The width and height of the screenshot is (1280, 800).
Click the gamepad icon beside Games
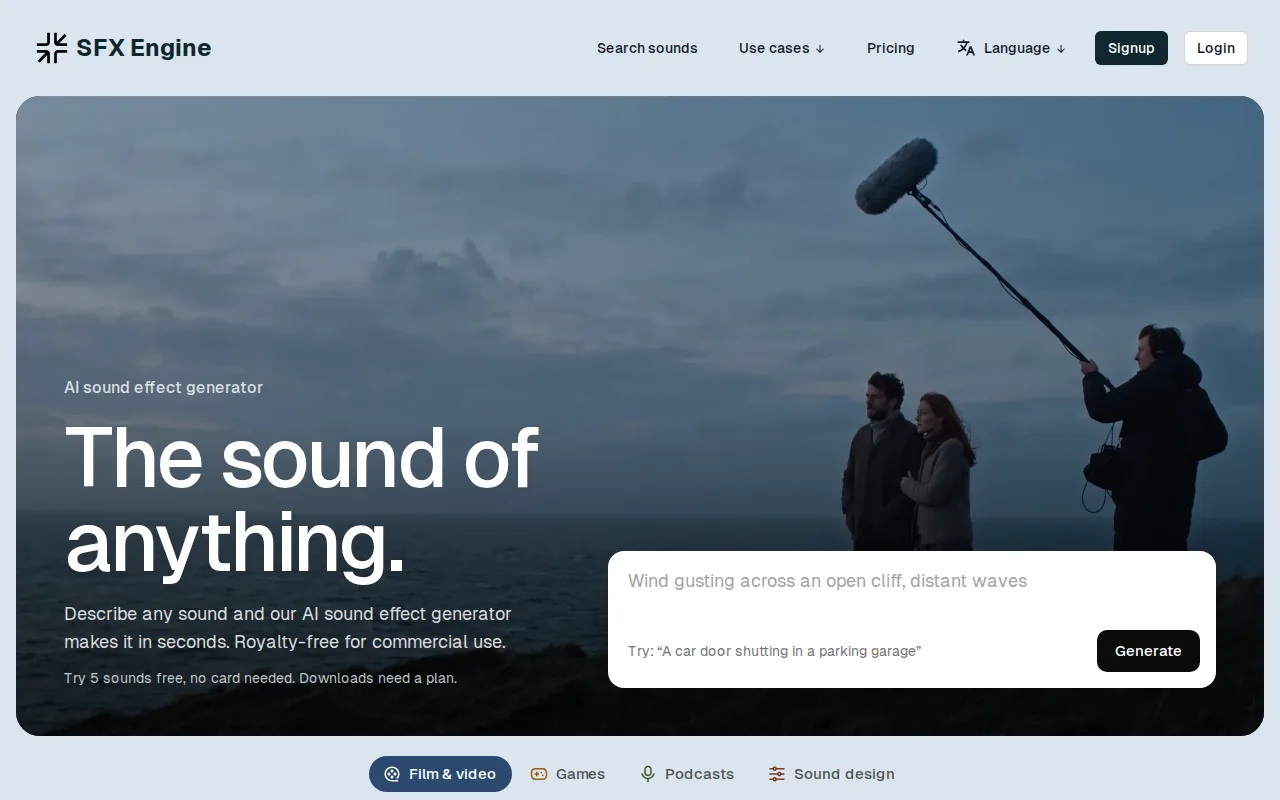(x=539, y=774)
